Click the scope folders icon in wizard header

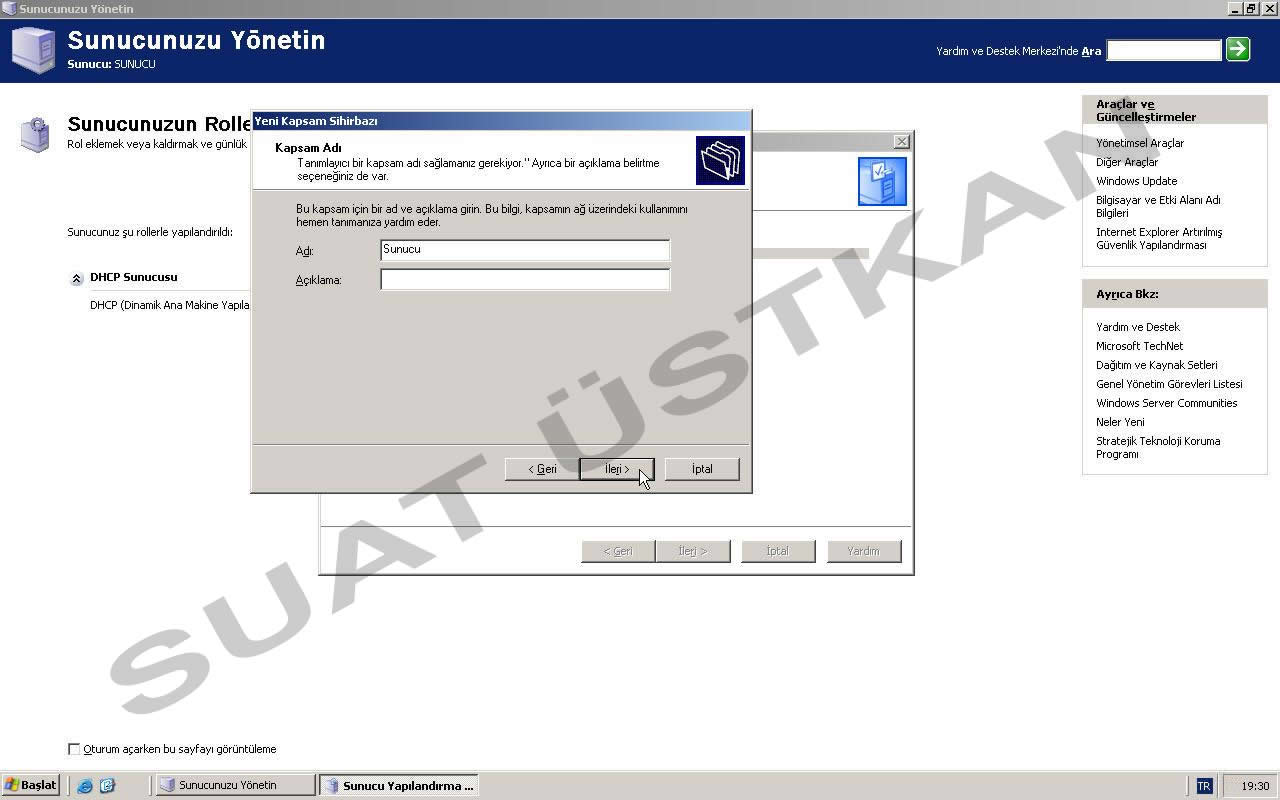click(720, 161)
